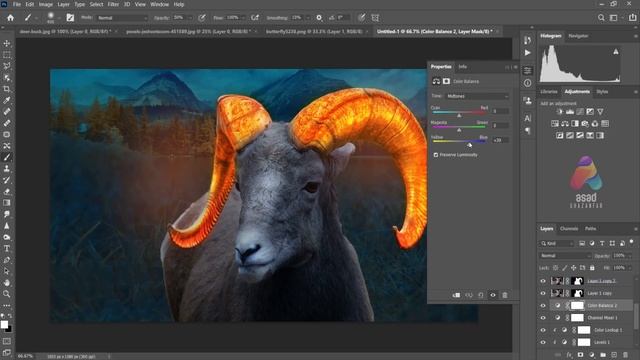Go to the Home screen icon
This screenshot has height=360, width=640.
point(10,18)
